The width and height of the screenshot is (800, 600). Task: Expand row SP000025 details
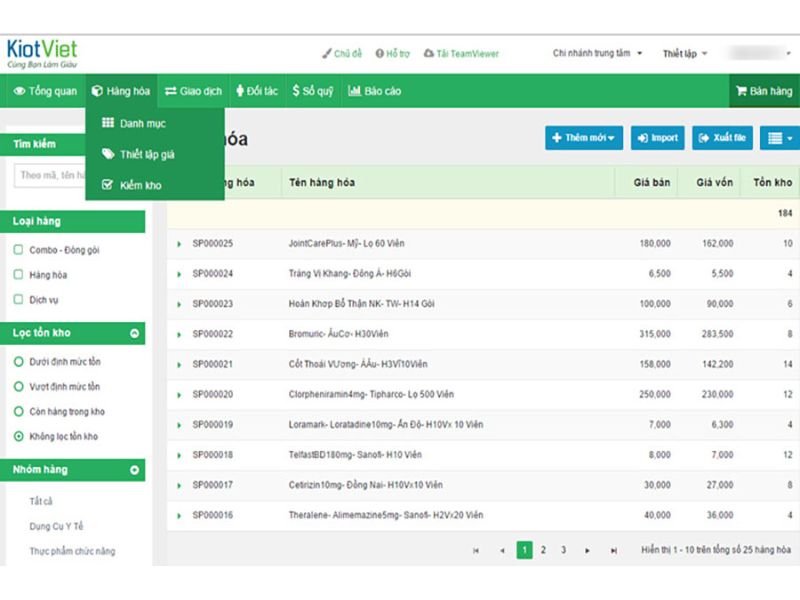tap(179, 244)
